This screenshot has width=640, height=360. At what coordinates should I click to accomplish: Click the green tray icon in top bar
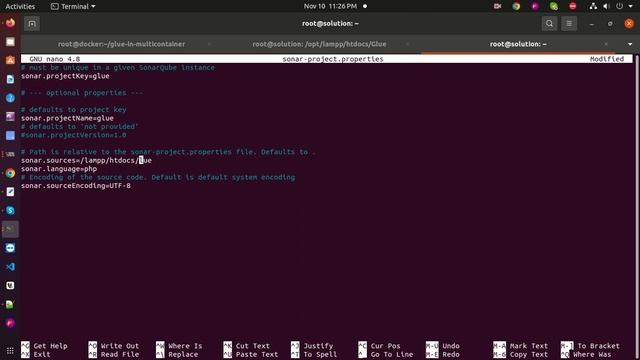pos(554,6)
